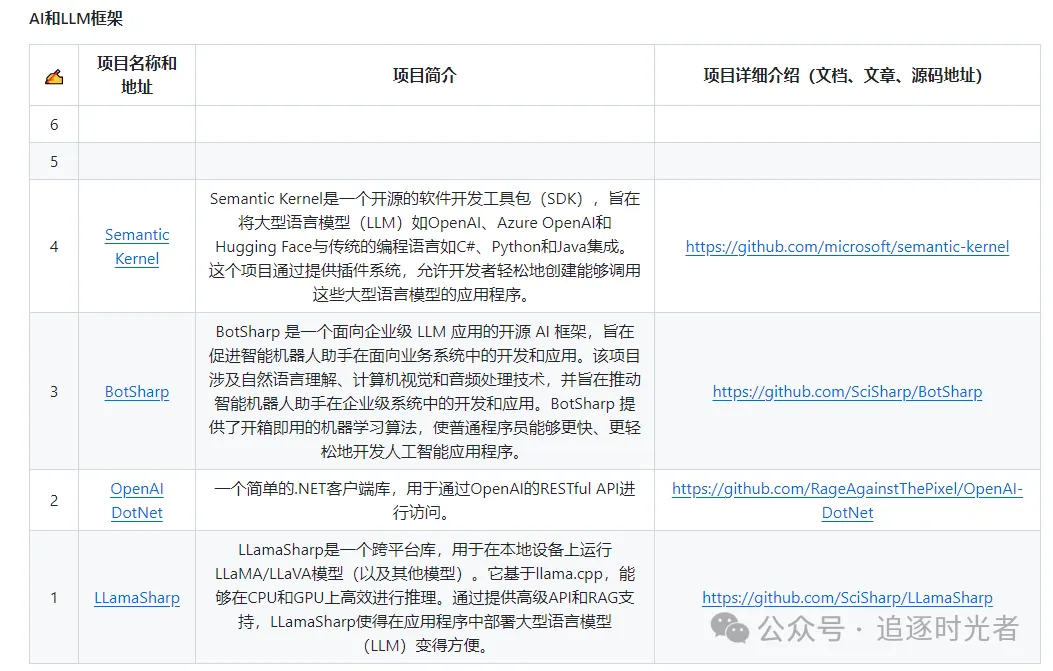Open the Semantic Kernel project link
1053x671 pixels.
(137, 246)
